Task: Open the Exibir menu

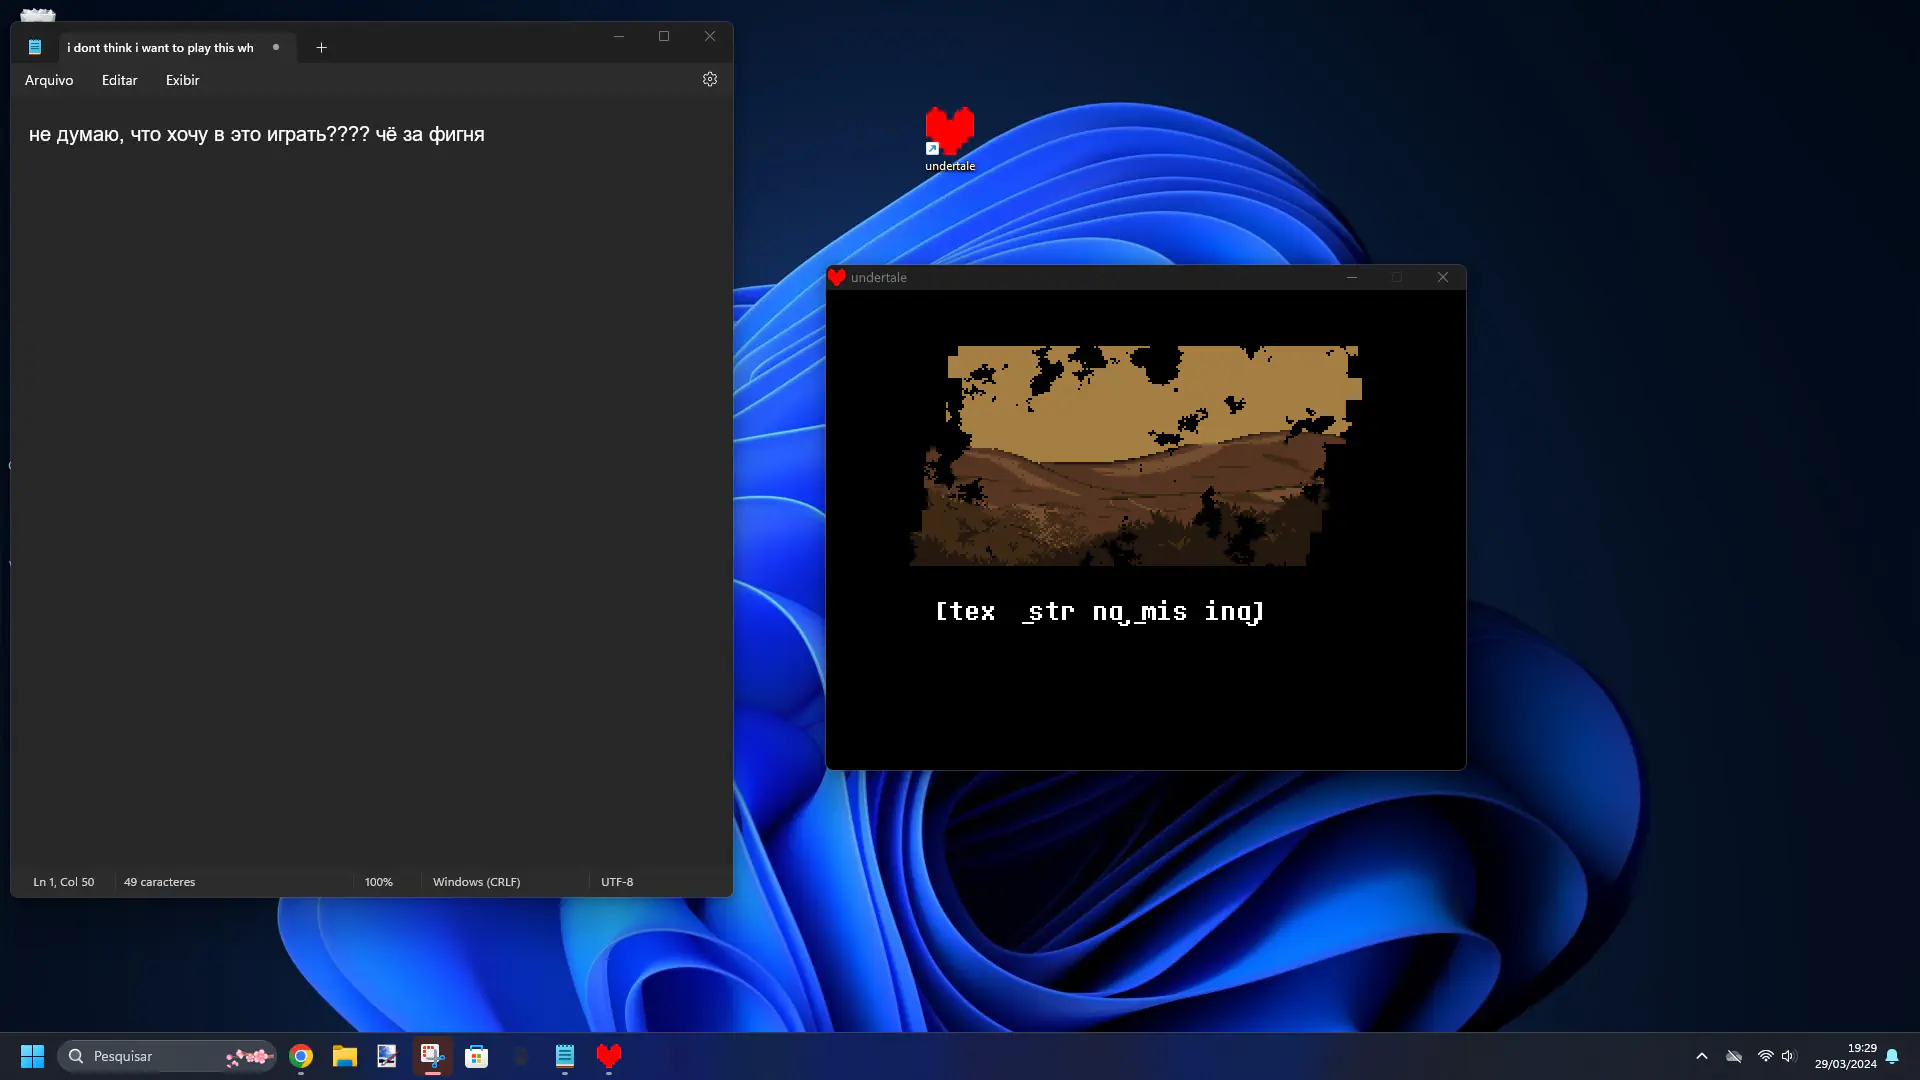Action: coord(182,80)
